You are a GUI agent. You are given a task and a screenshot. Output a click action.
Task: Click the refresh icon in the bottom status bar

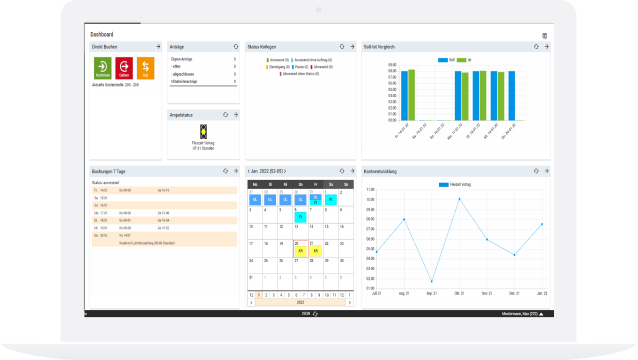(315, 314)
